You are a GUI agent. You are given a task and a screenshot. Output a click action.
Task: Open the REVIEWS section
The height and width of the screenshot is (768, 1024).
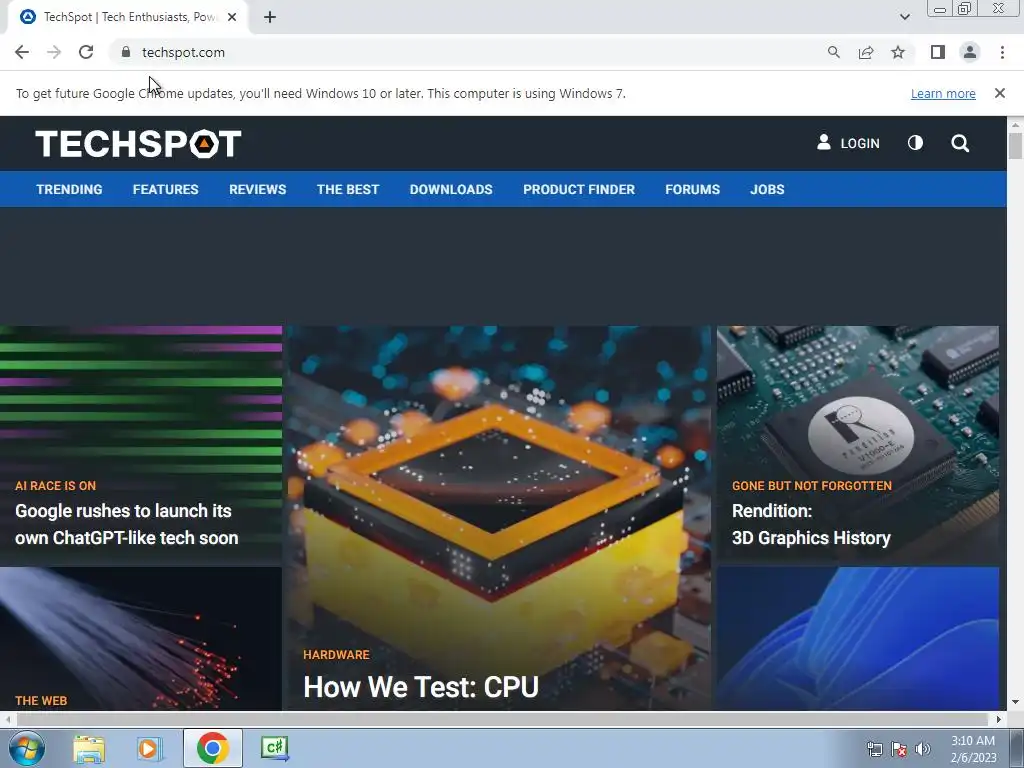coord(257,189)
